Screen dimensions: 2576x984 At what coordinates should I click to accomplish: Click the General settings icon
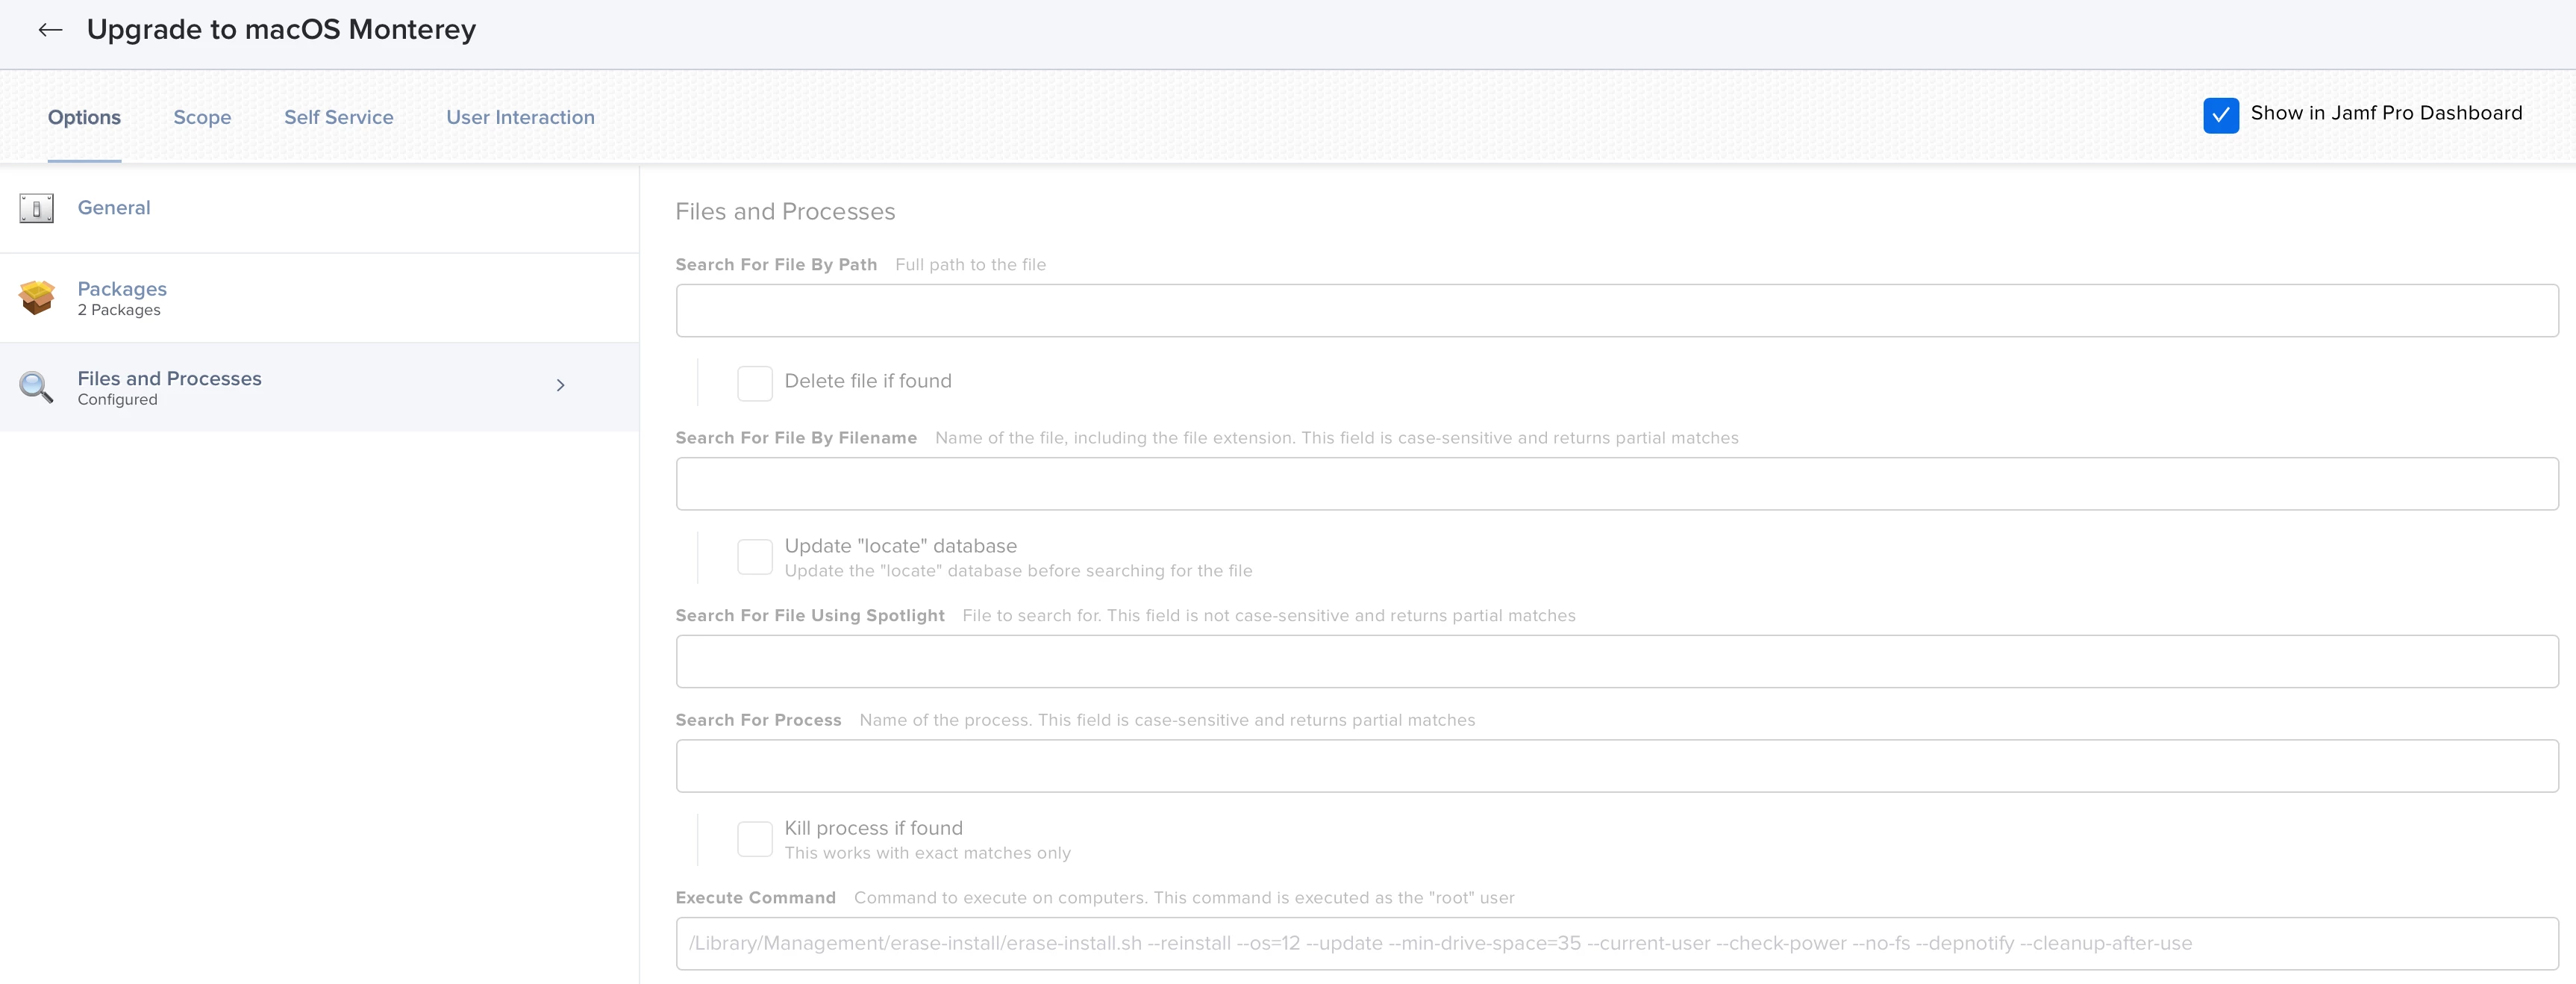[37, 208]
